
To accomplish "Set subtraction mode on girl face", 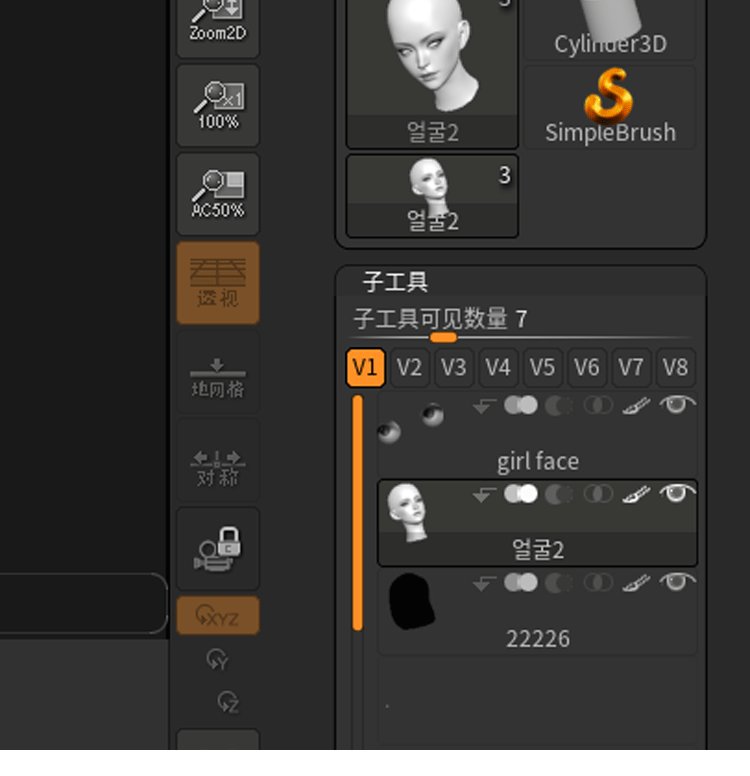I will click(559, 406).
